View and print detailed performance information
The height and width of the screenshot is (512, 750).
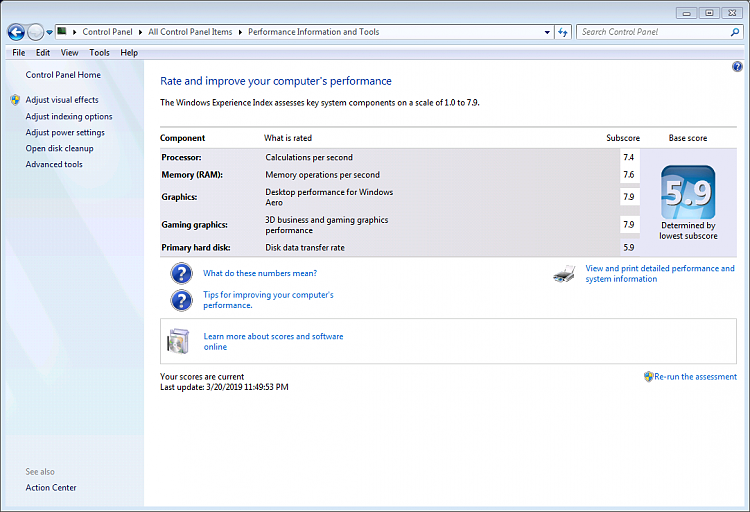click(660, 274)
